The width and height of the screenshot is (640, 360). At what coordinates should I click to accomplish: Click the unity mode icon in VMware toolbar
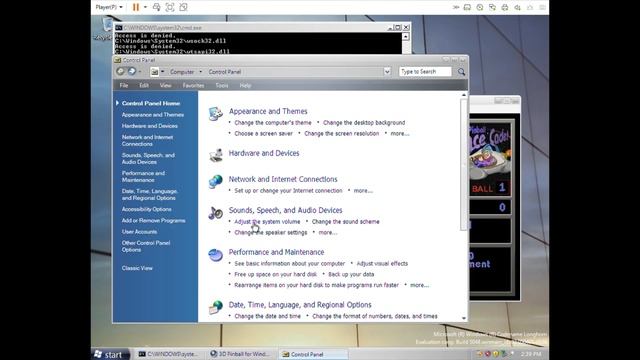[183, 7]
